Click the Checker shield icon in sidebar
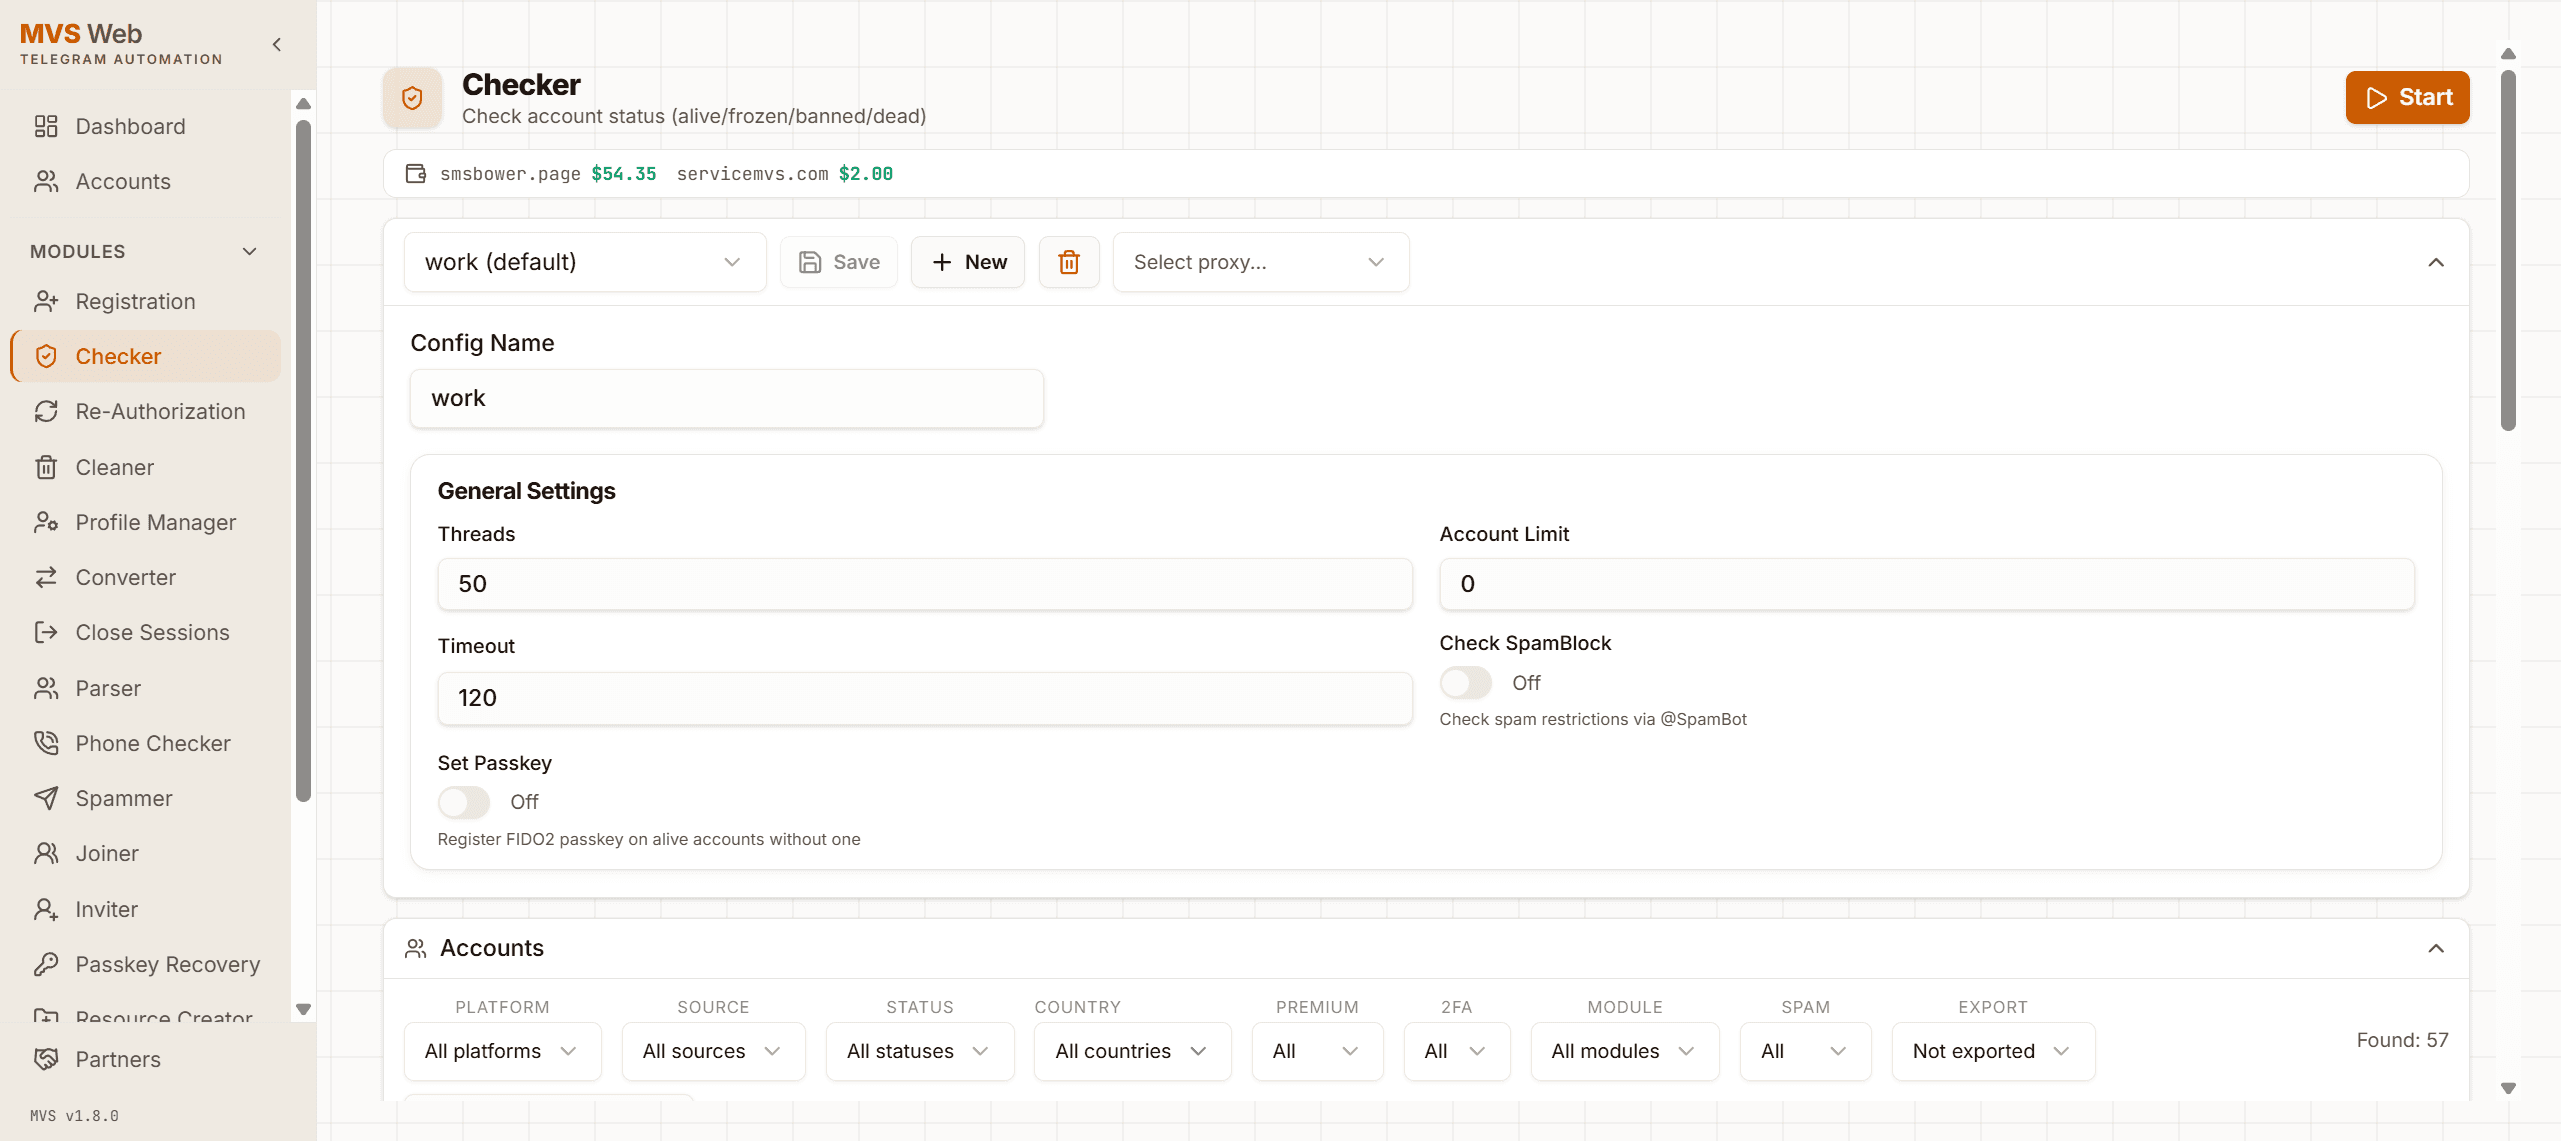Screen dimensions: 2561x1141 (46, 356)
